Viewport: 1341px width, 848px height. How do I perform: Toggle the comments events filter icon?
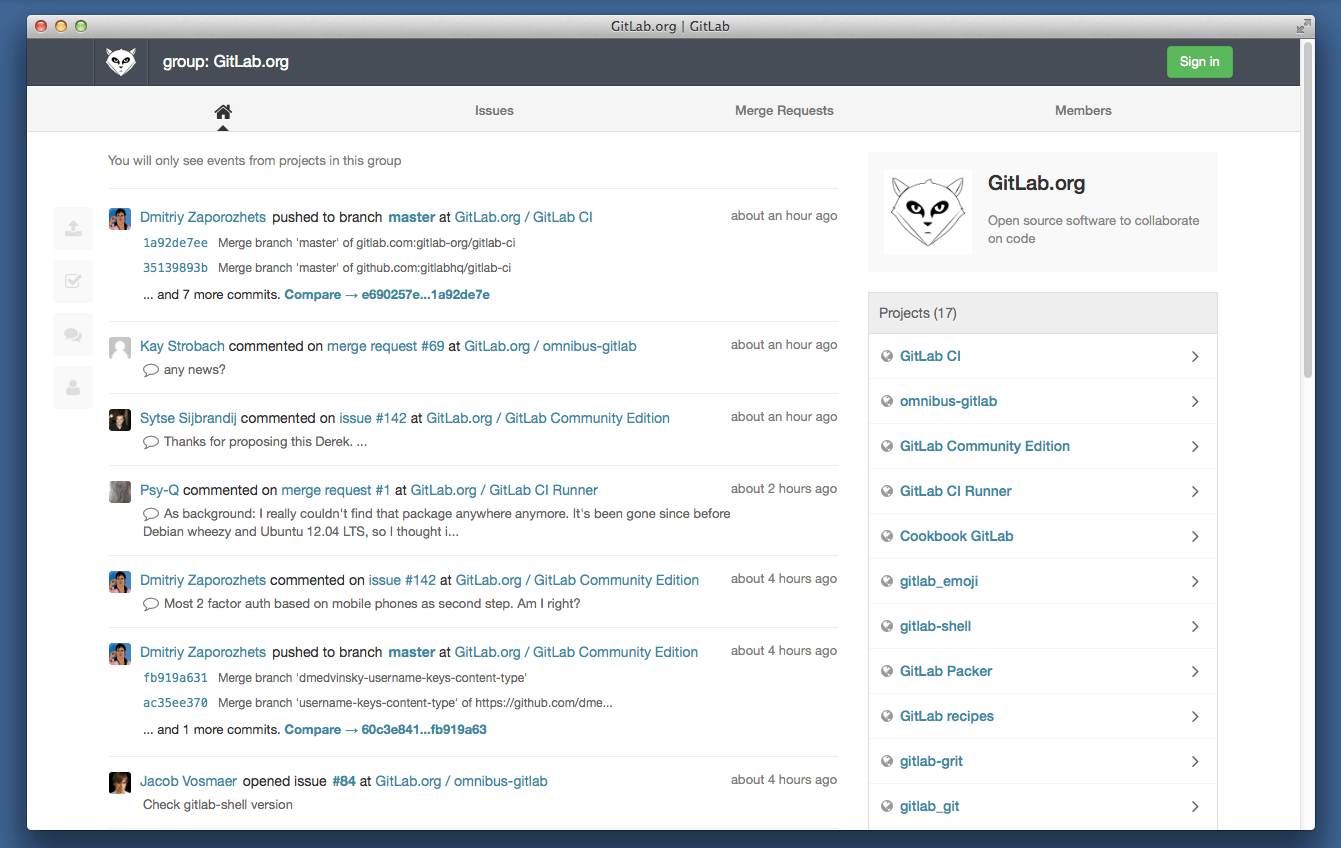click(73, 335)
